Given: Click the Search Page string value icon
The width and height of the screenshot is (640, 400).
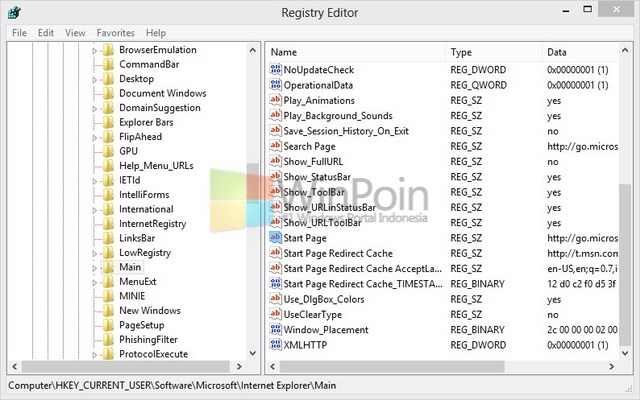Looking at the screenshot, I should coord(276,146).
